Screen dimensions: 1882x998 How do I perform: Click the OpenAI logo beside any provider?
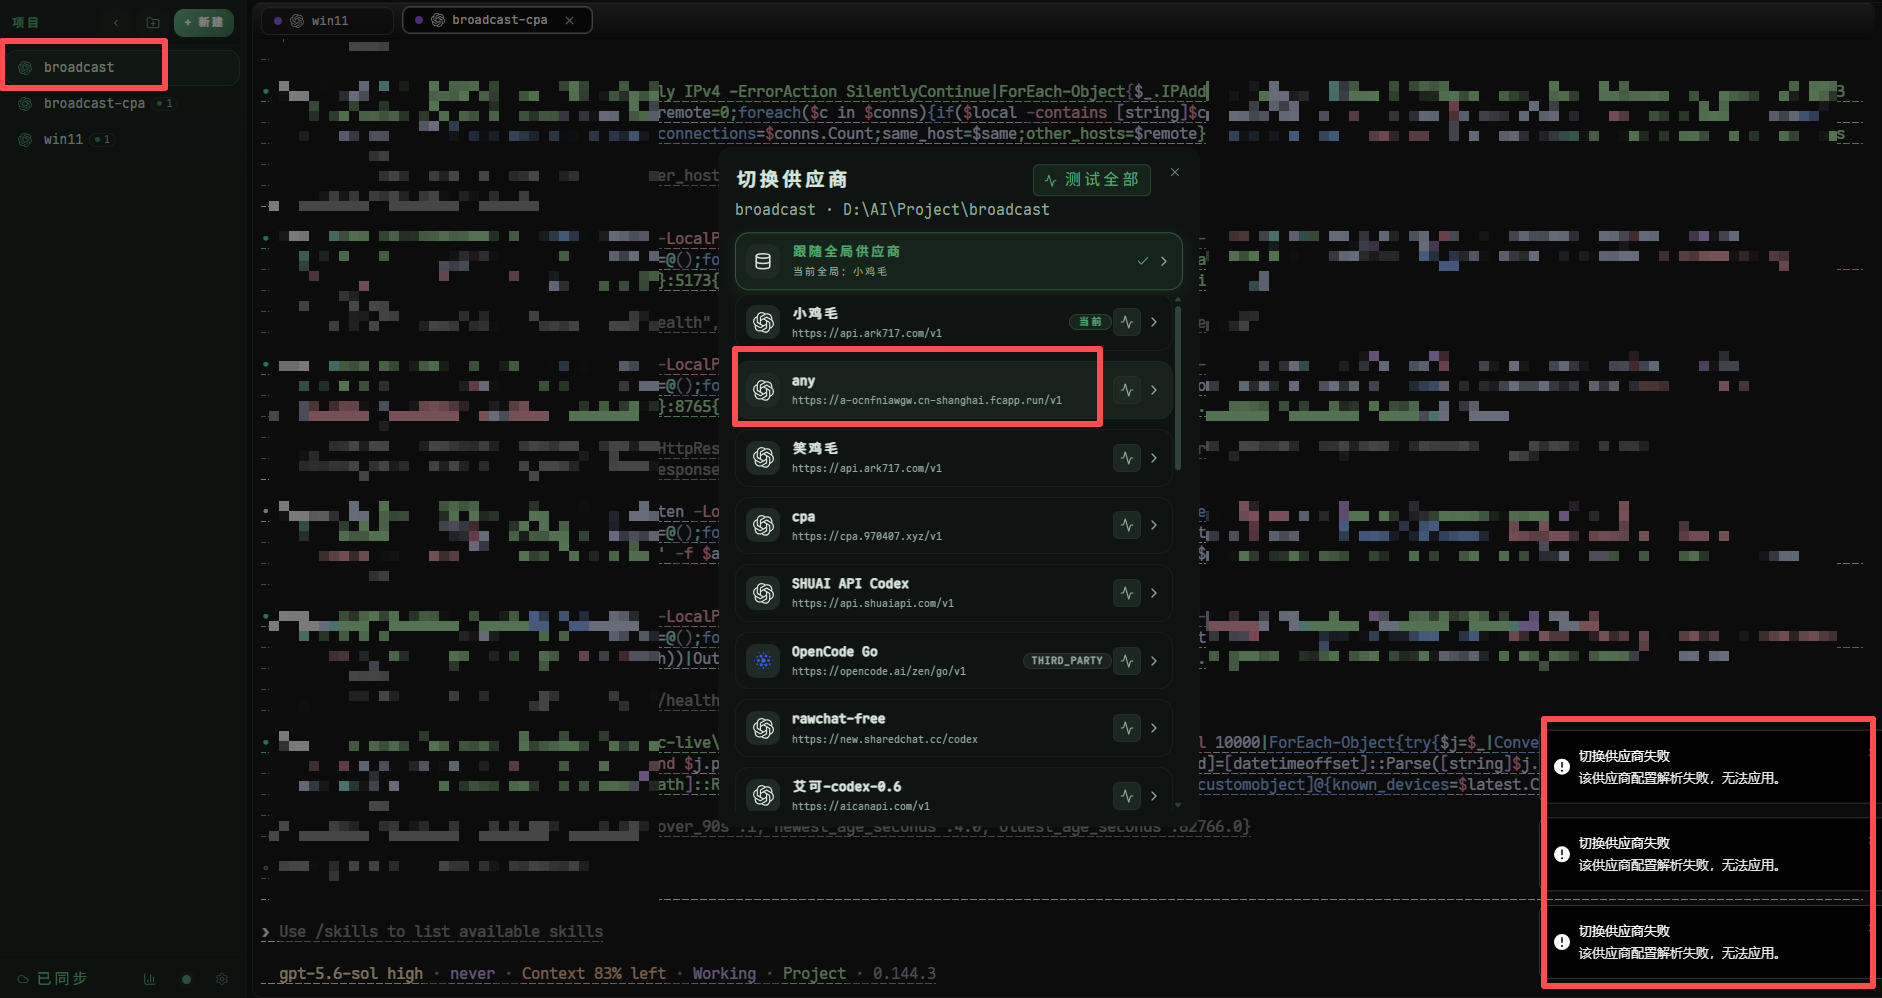764,390
